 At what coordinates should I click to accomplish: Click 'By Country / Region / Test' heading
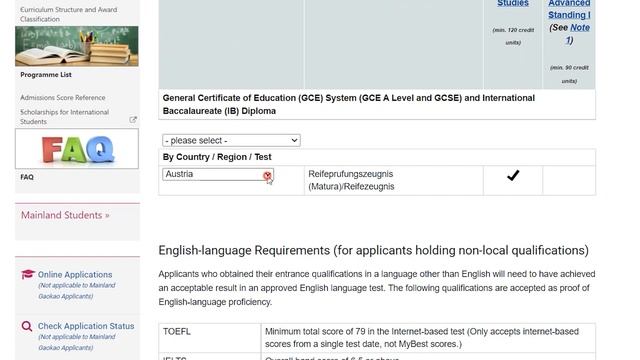click(217, 157)
